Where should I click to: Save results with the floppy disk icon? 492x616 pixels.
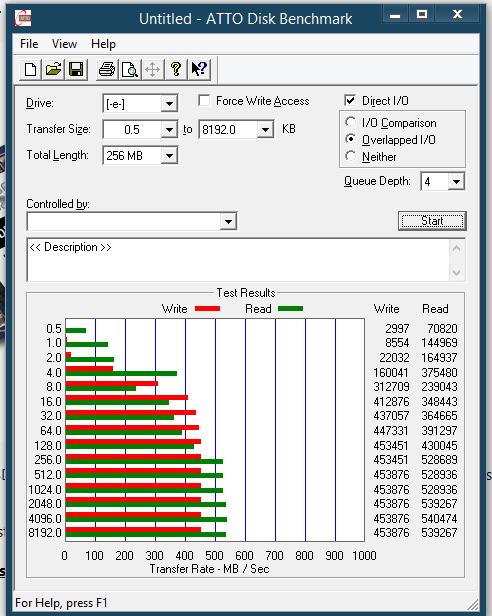(76, 70)
